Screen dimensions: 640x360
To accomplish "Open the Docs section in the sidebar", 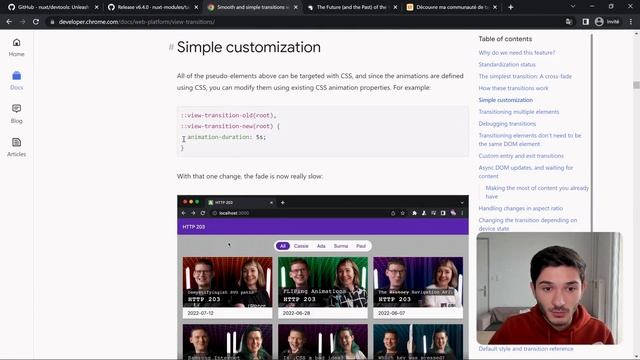I will [16, 81].
